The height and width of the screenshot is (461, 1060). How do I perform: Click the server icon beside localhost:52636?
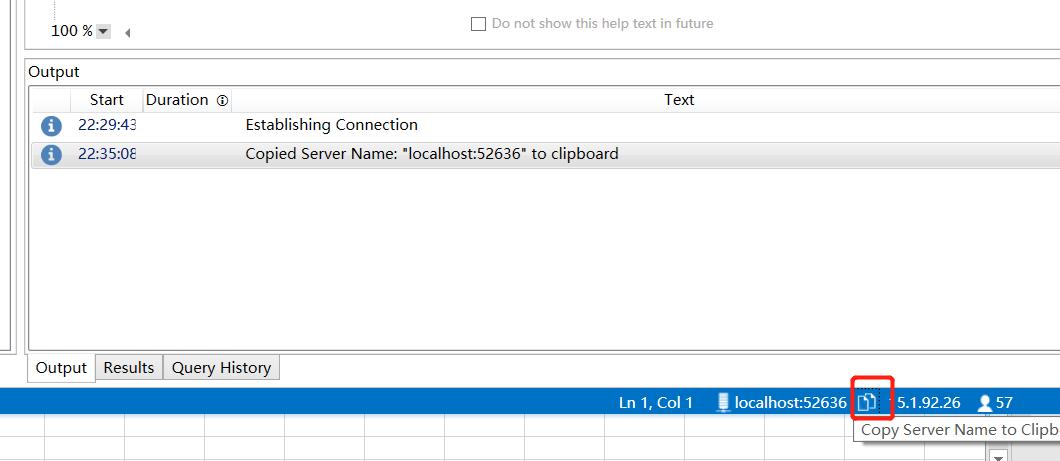click(723, 402)
